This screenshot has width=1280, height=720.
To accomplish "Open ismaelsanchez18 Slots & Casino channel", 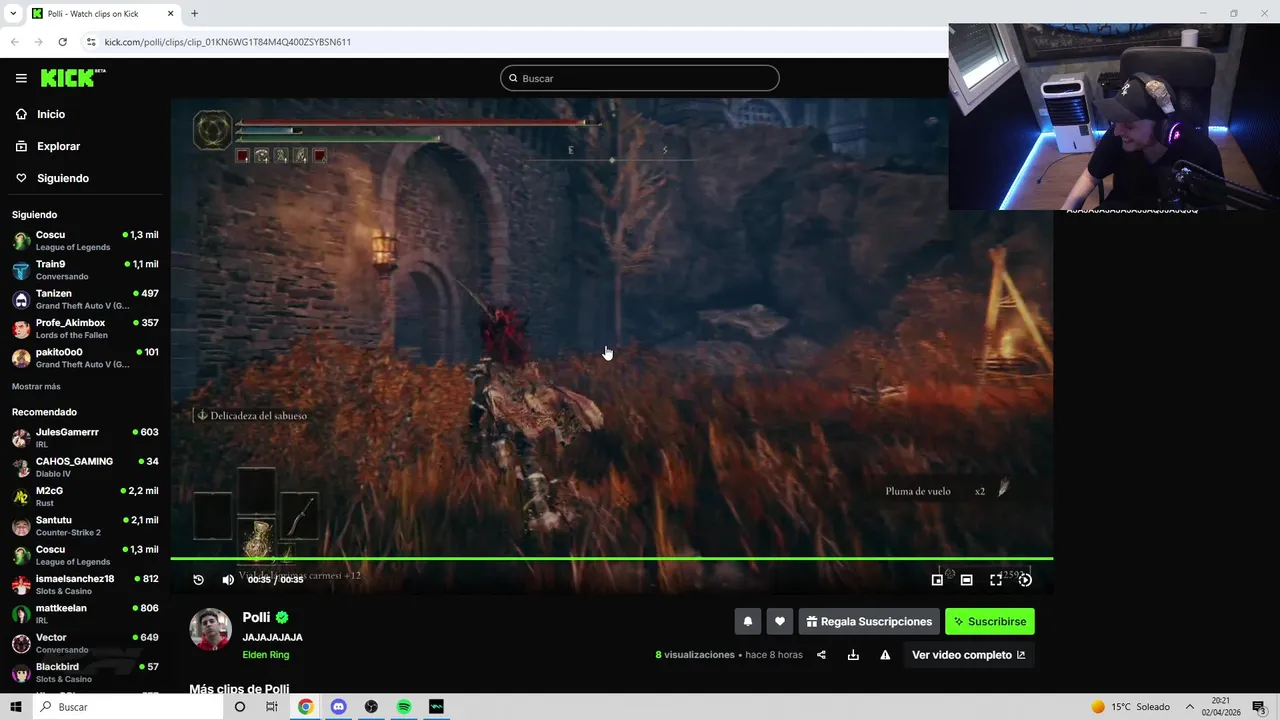I will pyautogui.click(x=85, y=585).
